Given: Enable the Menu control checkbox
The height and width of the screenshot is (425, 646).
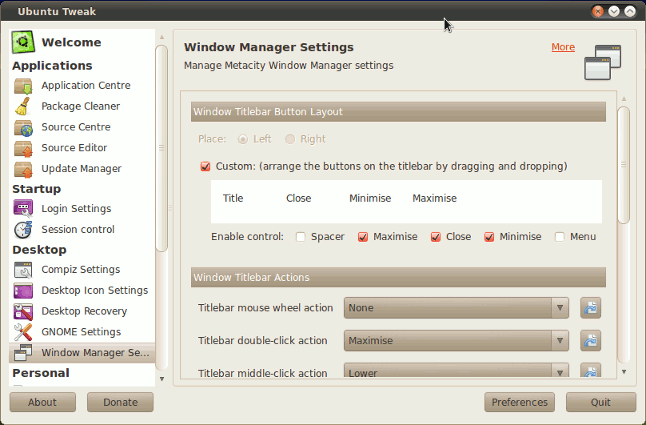Looking at the screenshot, I should [559, 237].
